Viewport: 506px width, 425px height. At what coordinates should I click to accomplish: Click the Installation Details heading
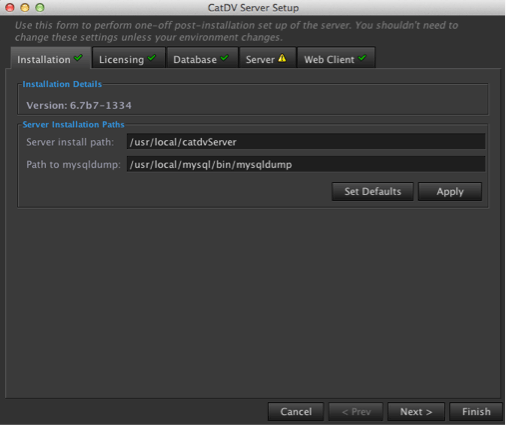[x=62, y=84]
